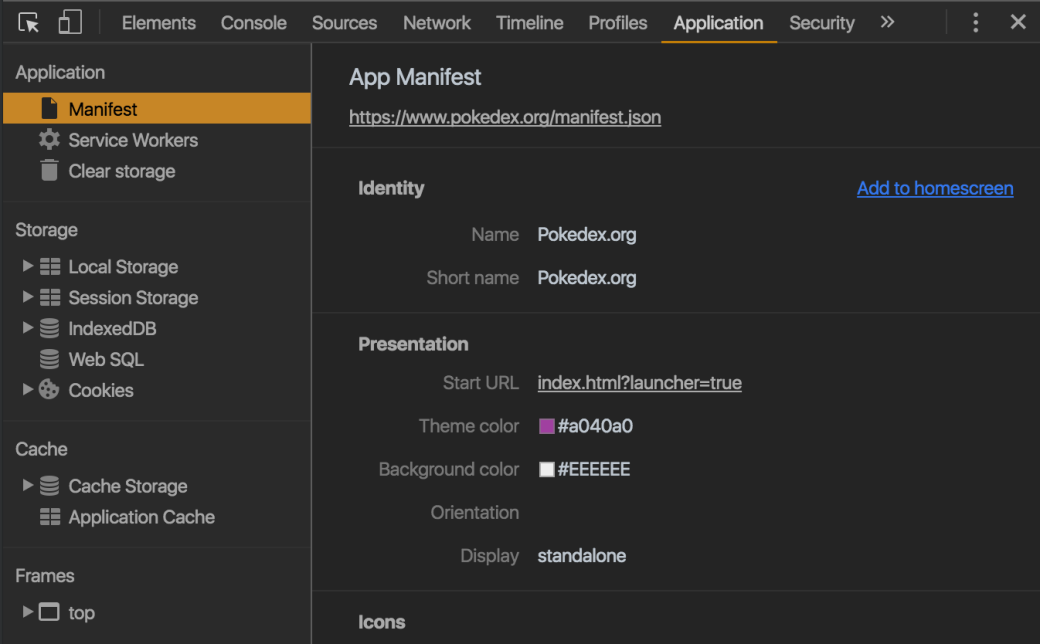Image resolution: width=1040 pixels, height=644 pixels.
Task: Open the pokedex.org manifest.json link
Action: (505, 117)
